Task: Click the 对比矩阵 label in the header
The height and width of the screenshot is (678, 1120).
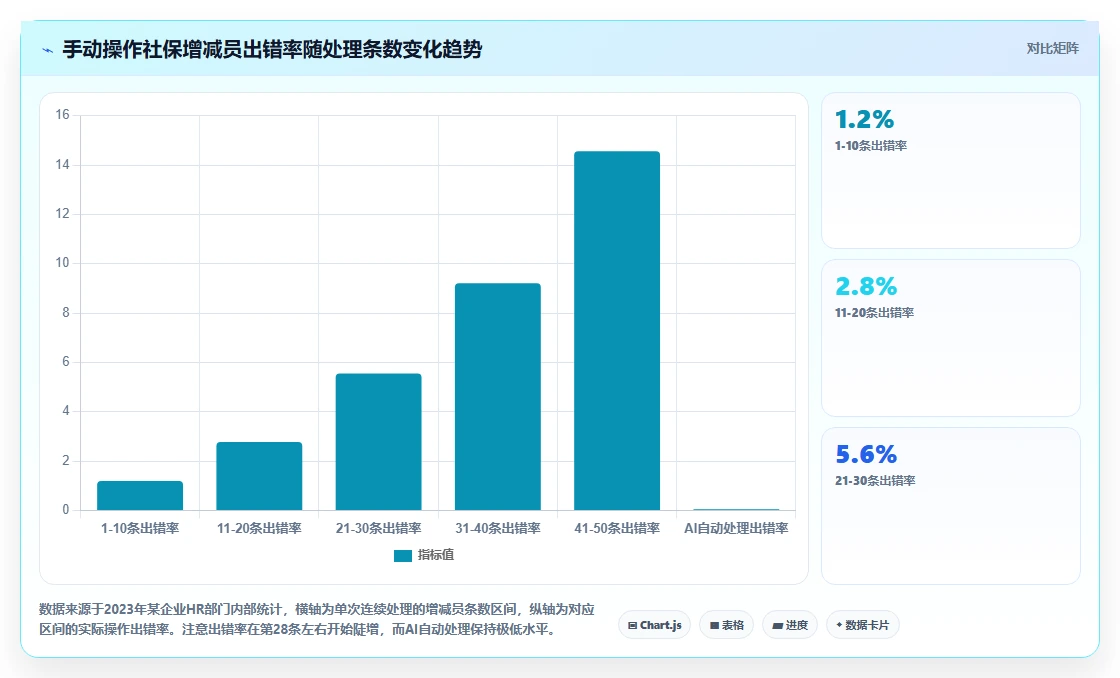Action: 1052,49
